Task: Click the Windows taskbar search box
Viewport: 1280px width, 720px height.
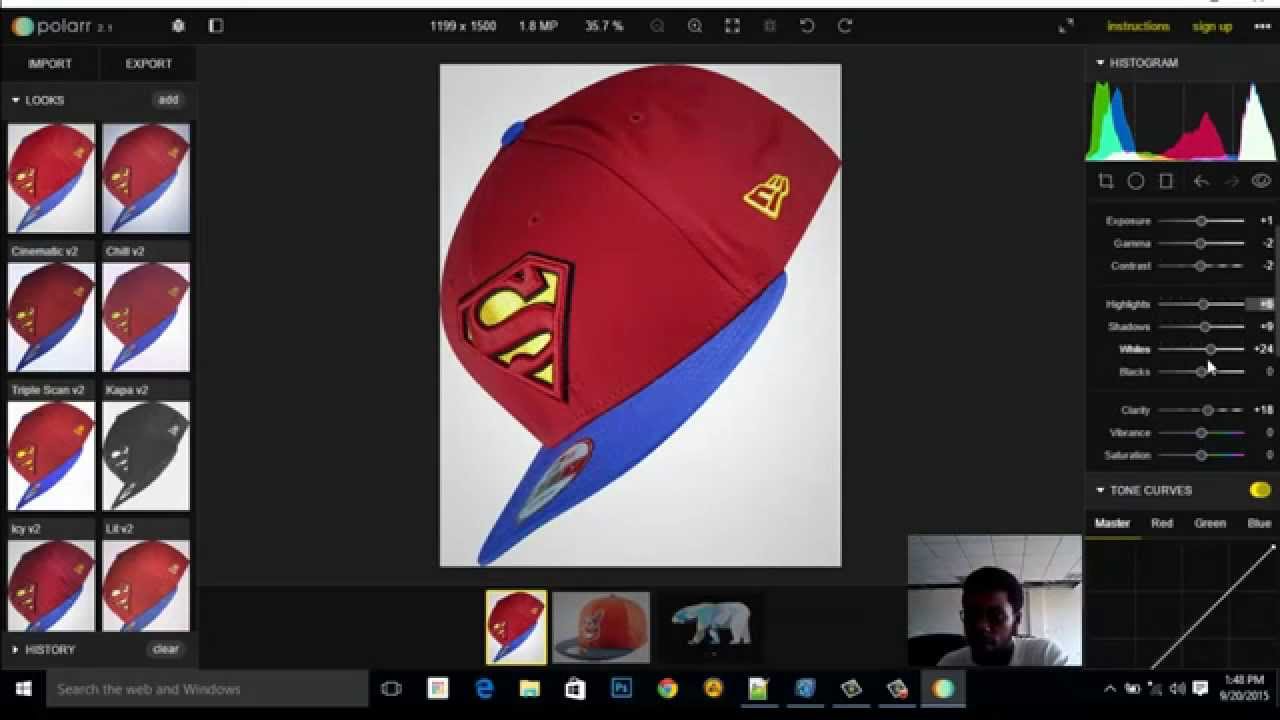Action: pyautogui.click(x=208, y=689)
